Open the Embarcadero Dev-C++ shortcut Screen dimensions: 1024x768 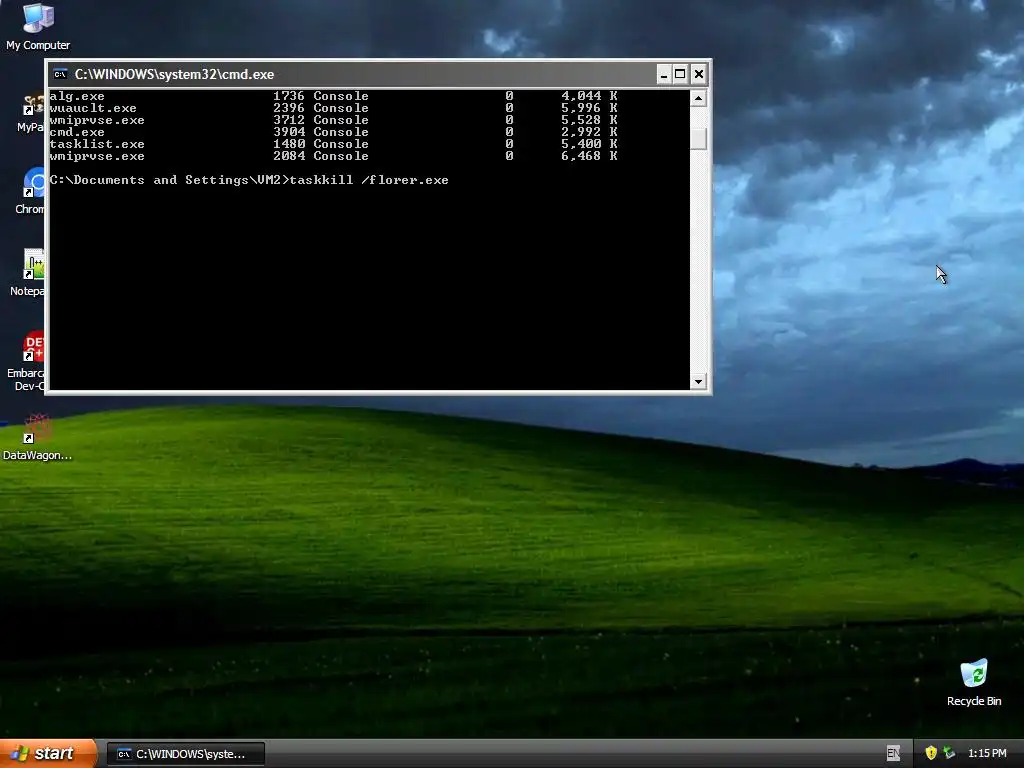(25, 361)
